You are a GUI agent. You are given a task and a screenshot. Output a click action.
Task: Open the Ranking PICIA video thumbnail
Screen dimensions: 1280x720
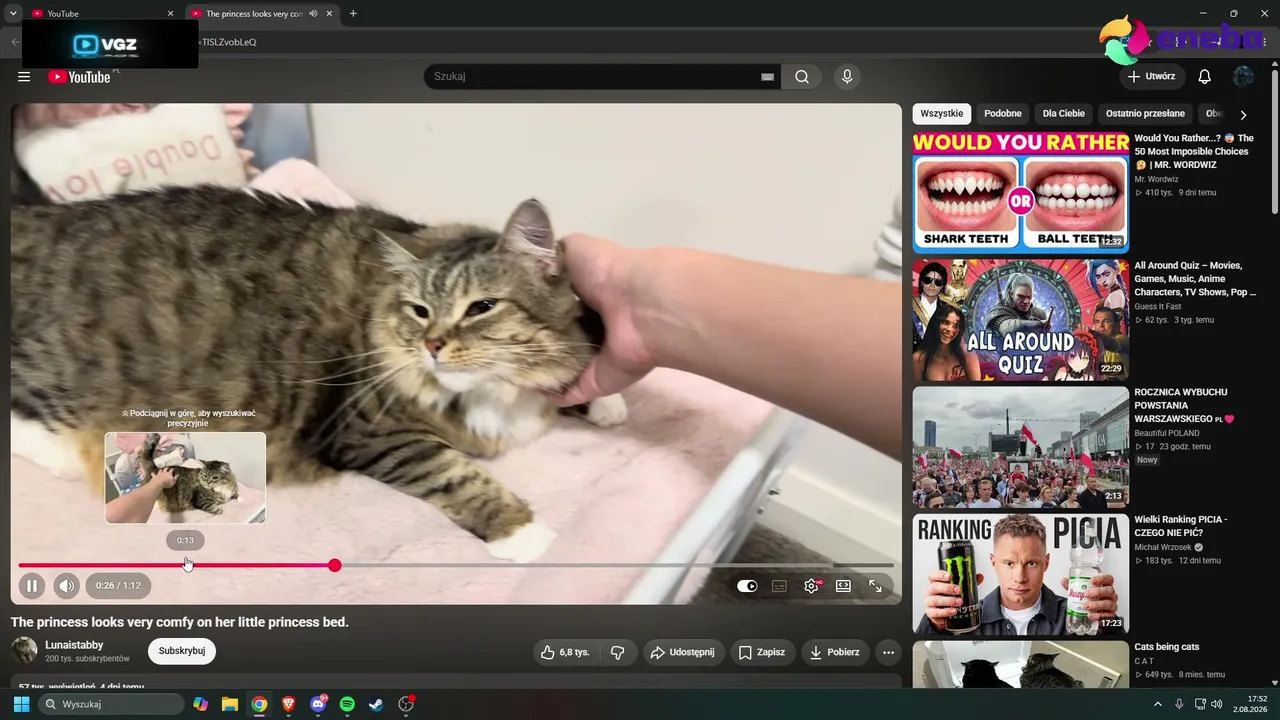(x=1021, y=574)
